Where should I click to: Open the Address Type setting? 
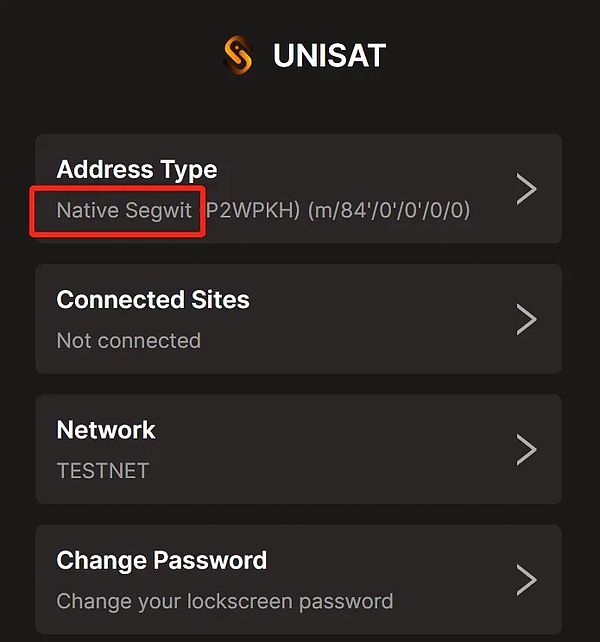coord(137,170)
